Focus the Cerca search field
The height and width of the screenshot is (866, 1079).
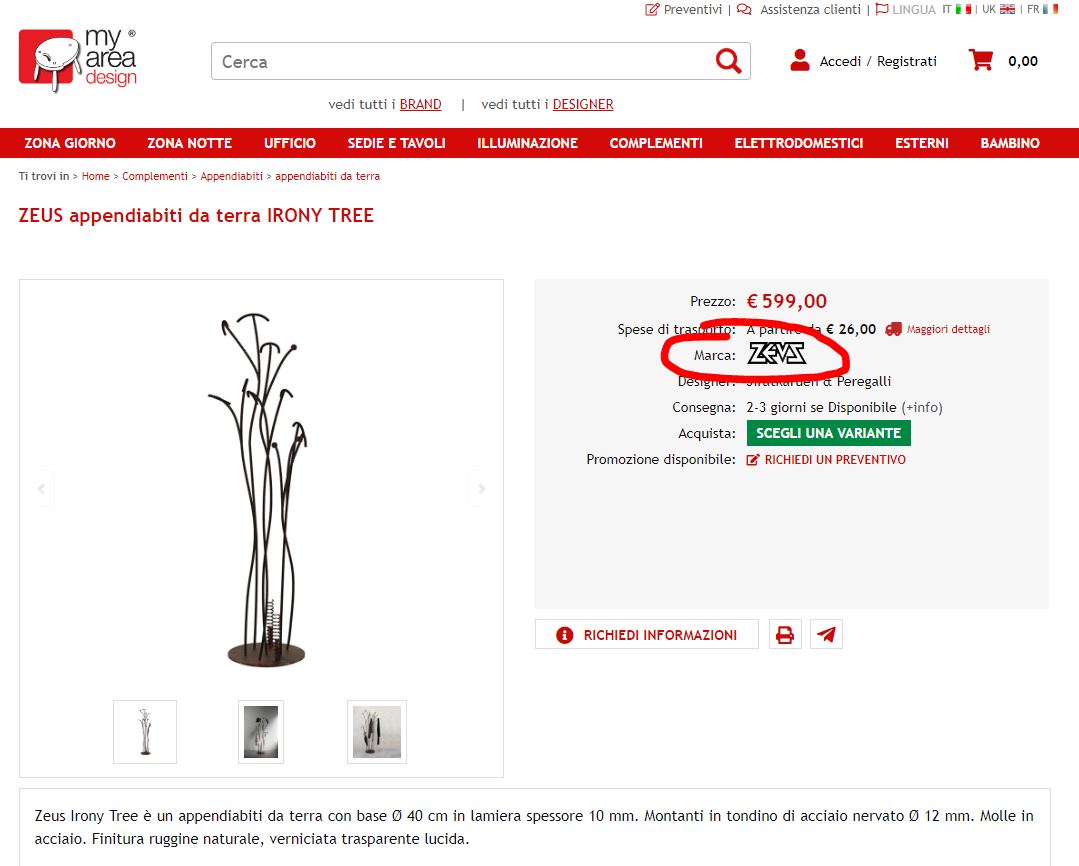[461, 61]
